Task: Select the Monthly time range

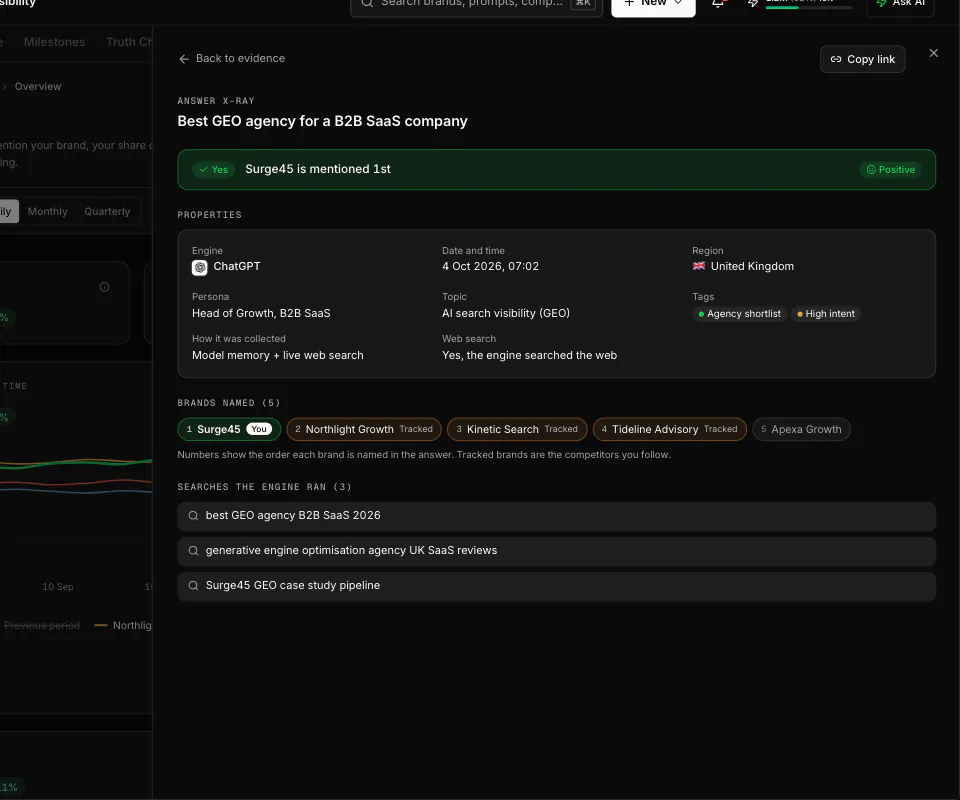Action: (48, 211)
